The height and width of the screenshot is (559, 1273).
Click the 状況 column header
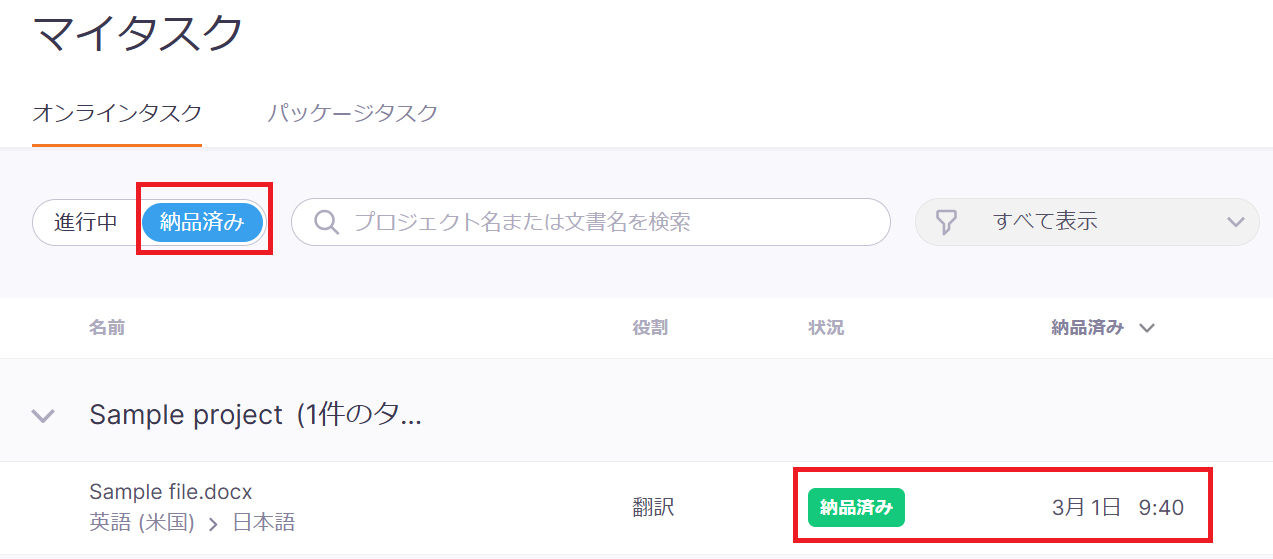click(826, 328)
